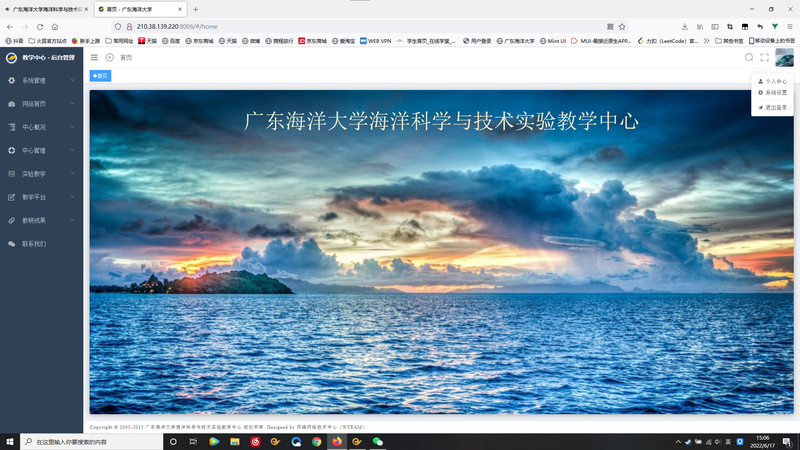Open the 用户登录 bookmark
Screen dimensions: 800x450
coord(477,41)
